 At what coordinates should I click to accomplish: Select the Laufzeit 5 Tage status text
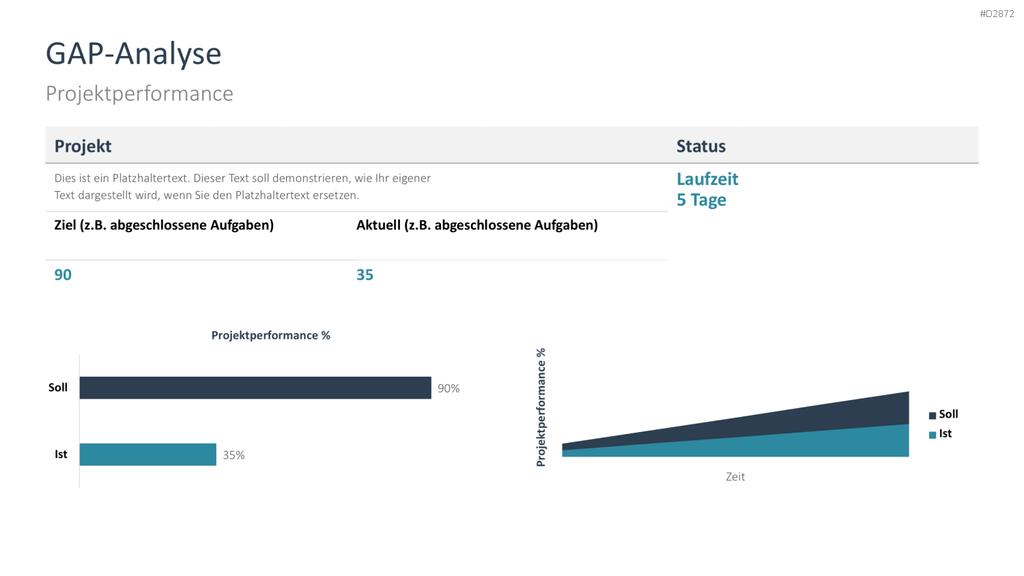707,189
